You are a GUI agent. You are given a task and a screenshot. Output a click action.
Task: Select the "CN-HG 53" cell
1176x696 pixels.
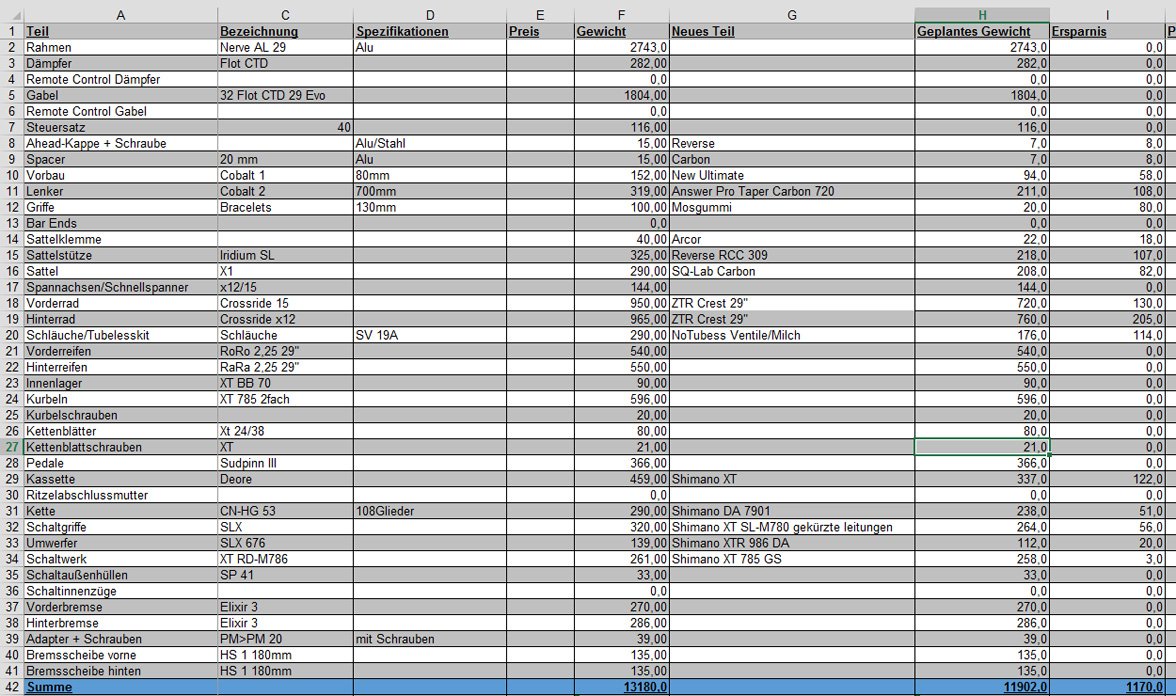[285, 512]
